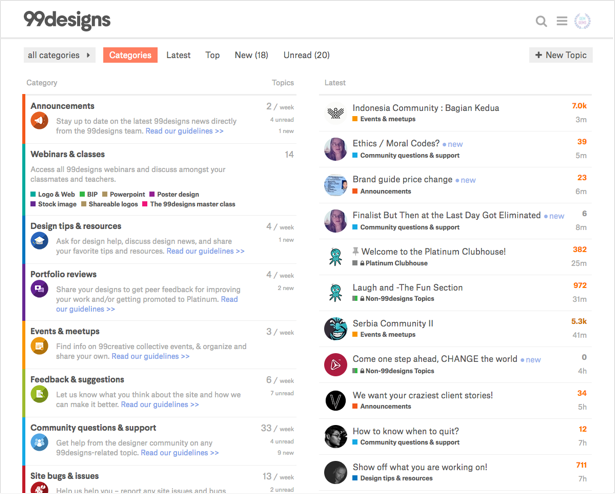Switch to the Latest tab
Viewport: 615px width, 494px height.
pyautogui.click(x=178, y=55)
